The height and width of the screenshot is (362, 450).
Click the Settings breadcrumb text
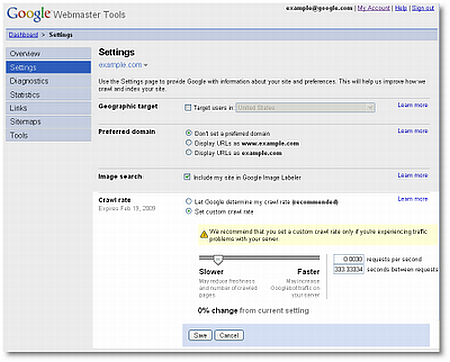click(61, 35)
